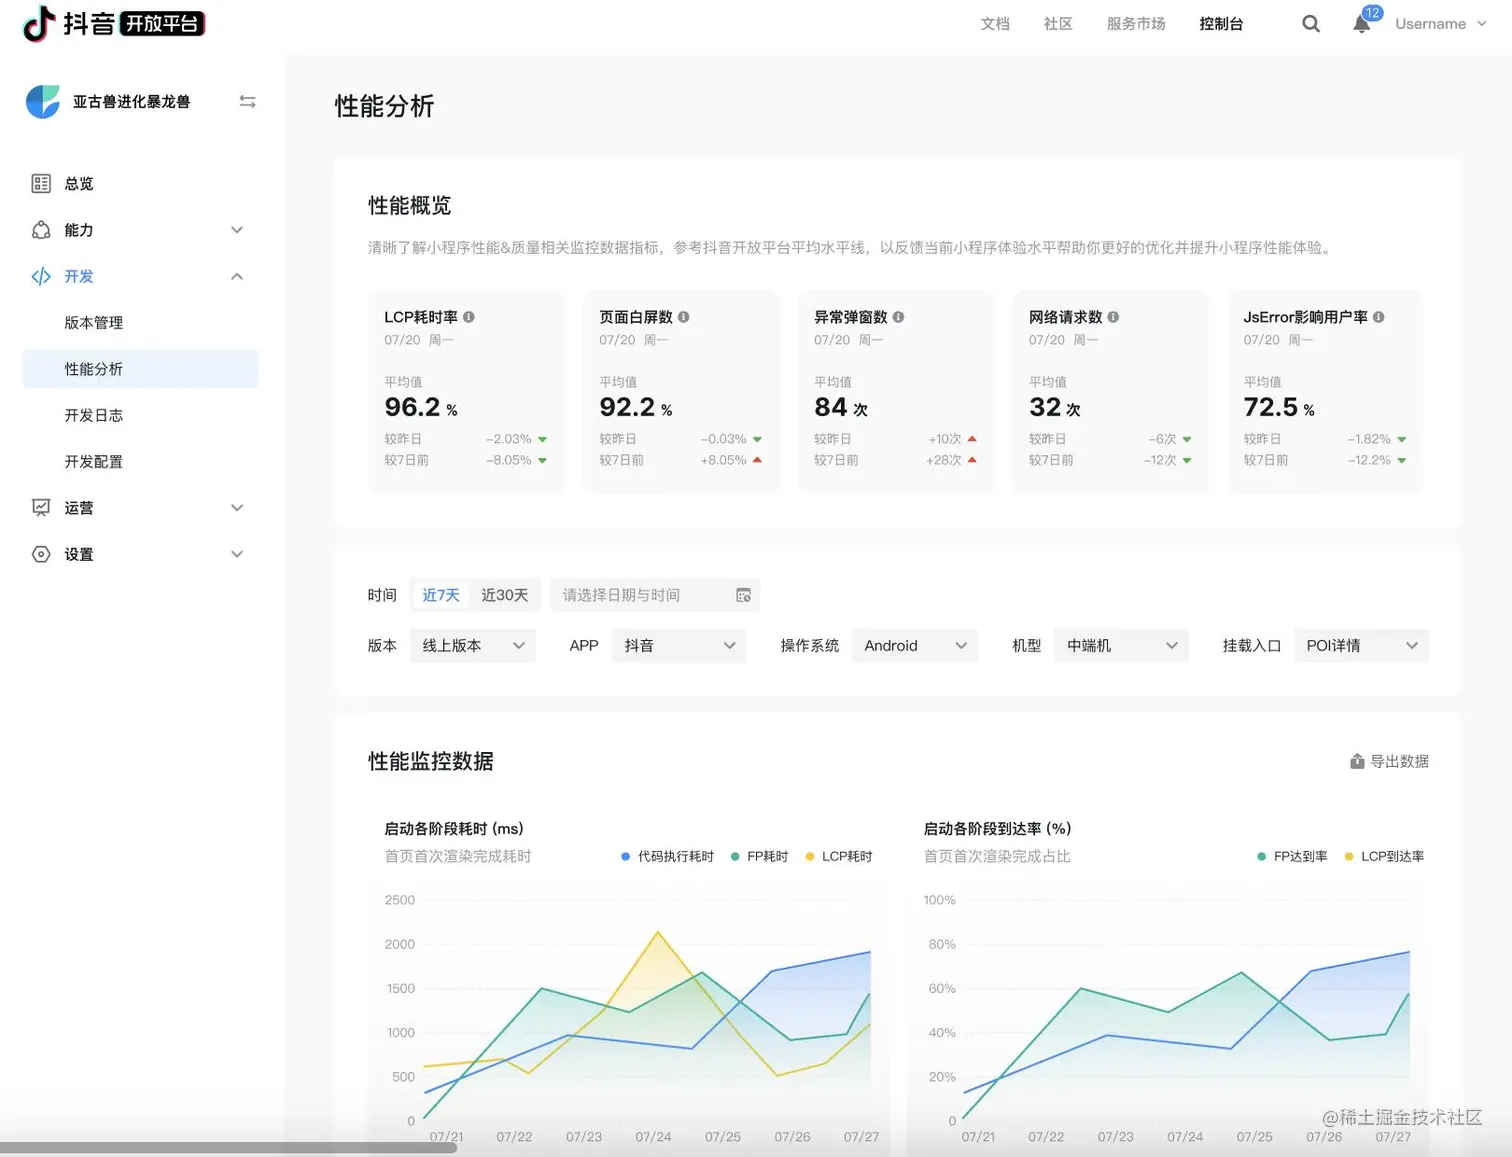Click info icon next to 网络请求数
Screen dimensions: 1512x1157
tap(1114, 317)
